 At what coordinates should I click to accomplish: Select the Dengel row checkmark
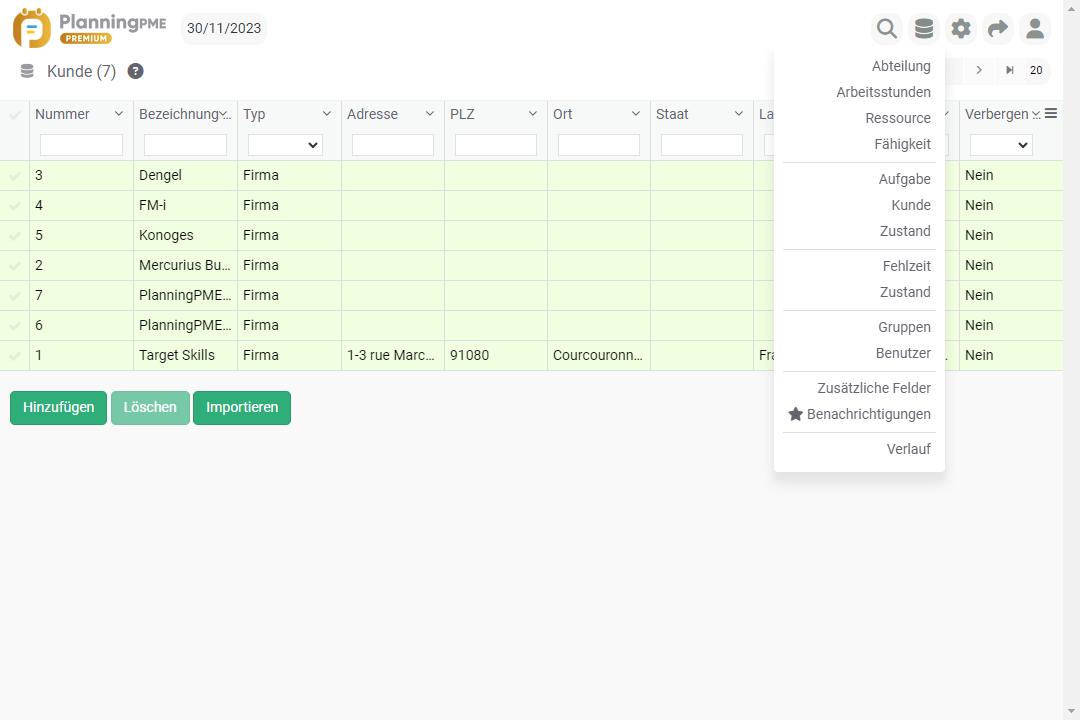pos(15,176)
